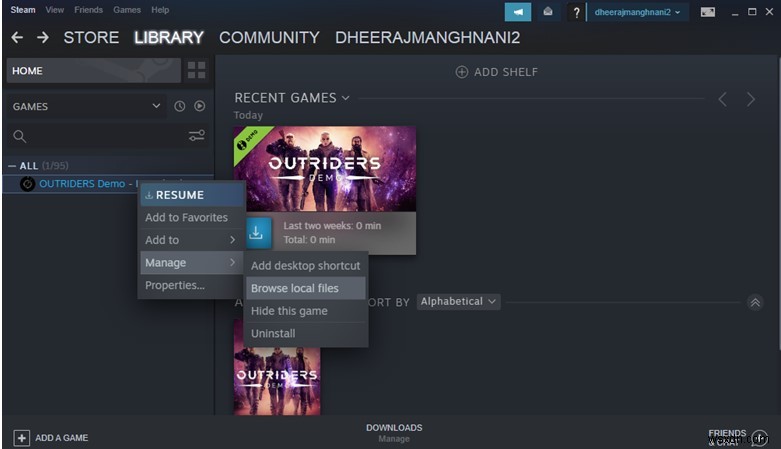Open the OUTRIDERS Demo recent games cover
The image size is (781, 449).
pos(325,169)
